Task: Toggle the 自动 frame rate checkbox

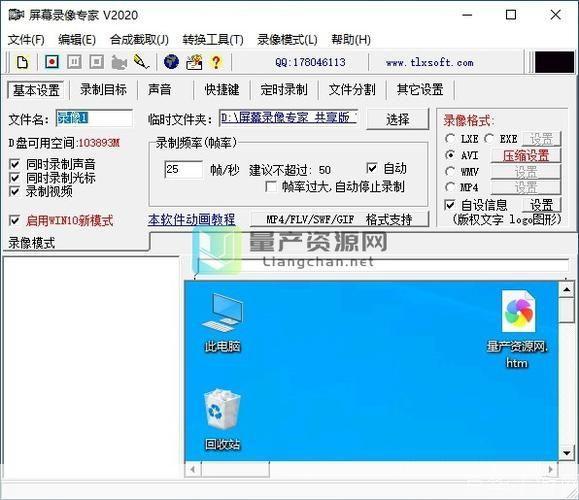Action: (x=372, y=168)
